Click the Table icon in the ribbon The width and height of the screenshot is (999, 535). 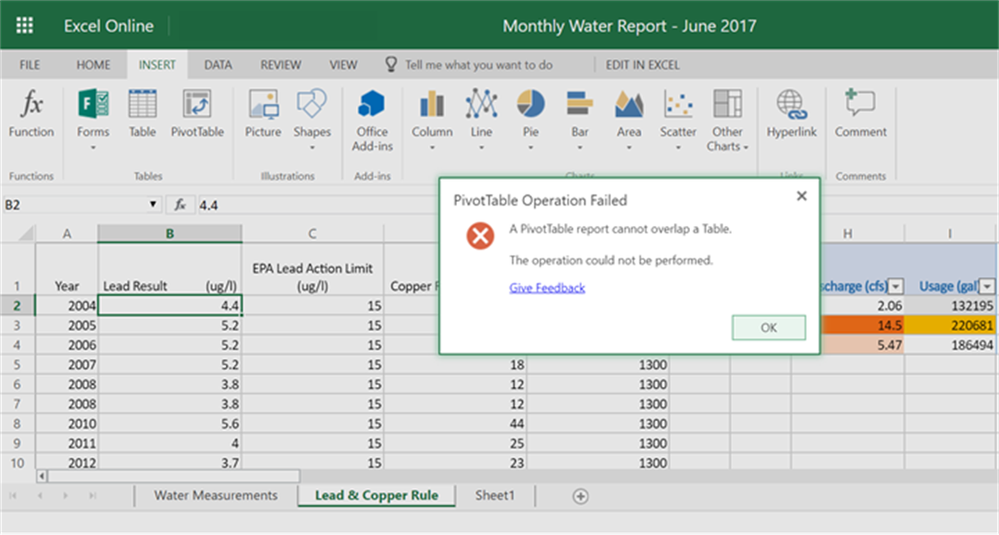[142, 114]
